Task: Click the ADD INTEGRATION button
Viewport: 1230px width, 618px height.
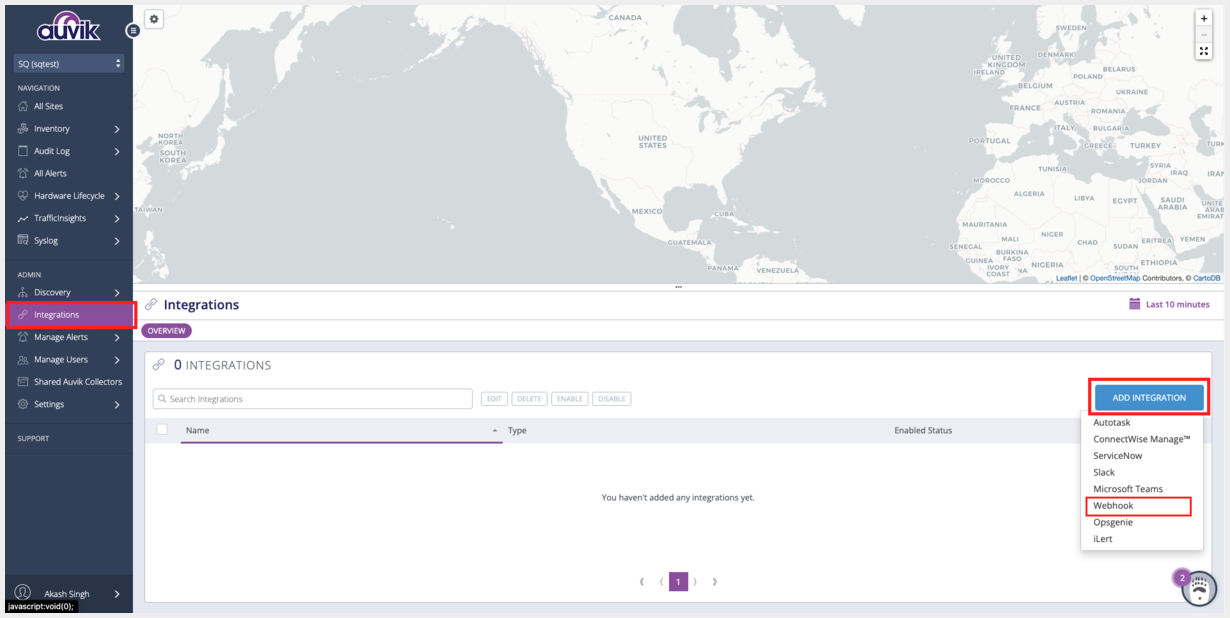Action: 1148,397
